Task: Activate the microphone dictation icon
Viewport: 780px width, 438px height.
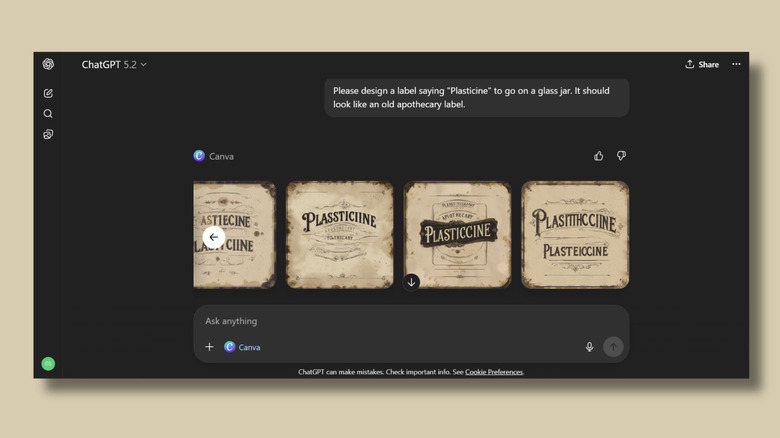Action: click(x=589, y=347)
